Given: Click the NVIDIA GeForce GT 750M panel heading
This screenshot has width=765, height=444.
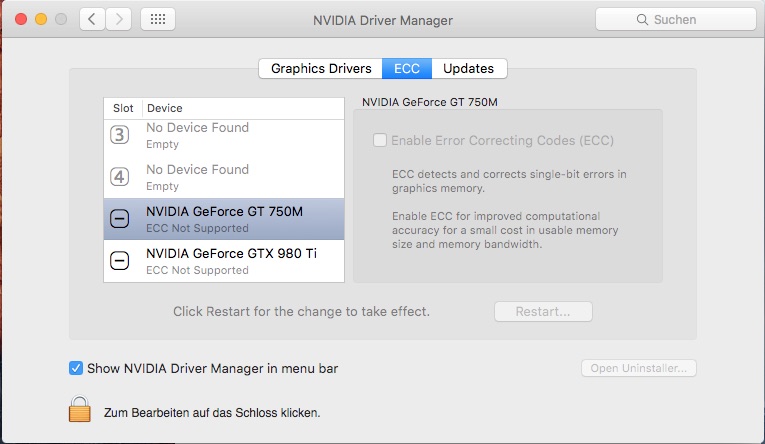Looking at the screenshot, I should click(x=429, y=102).
